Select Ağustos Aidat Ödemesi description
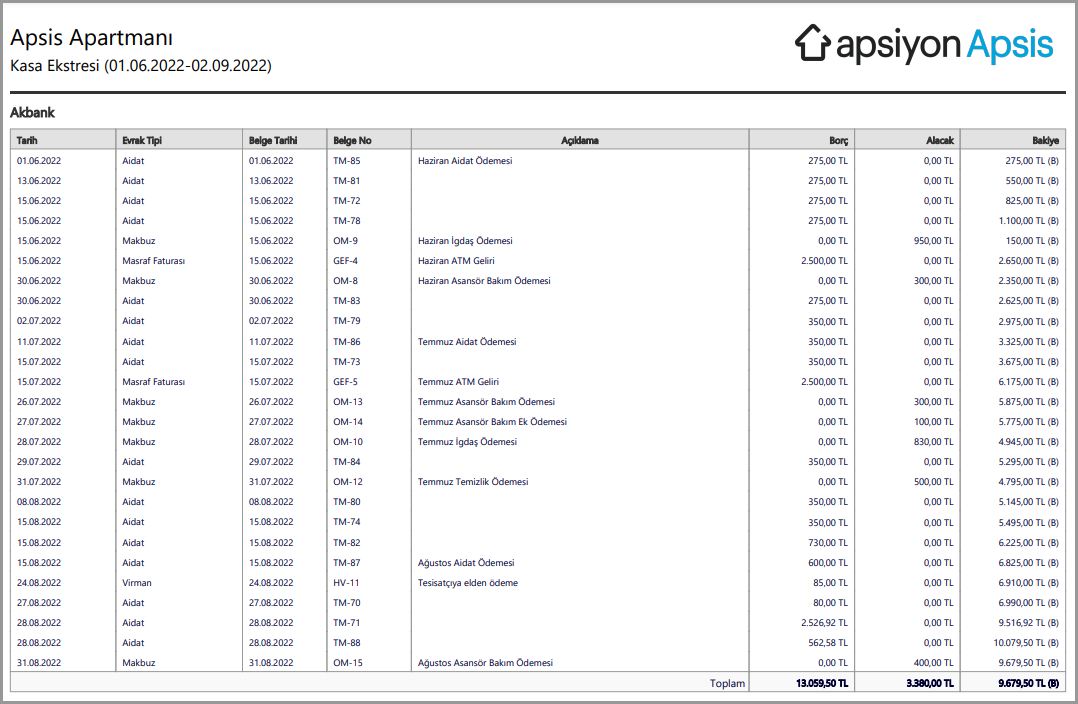Screen dimensions: 1078x704 pyautogui.click(x=466, y=562)
